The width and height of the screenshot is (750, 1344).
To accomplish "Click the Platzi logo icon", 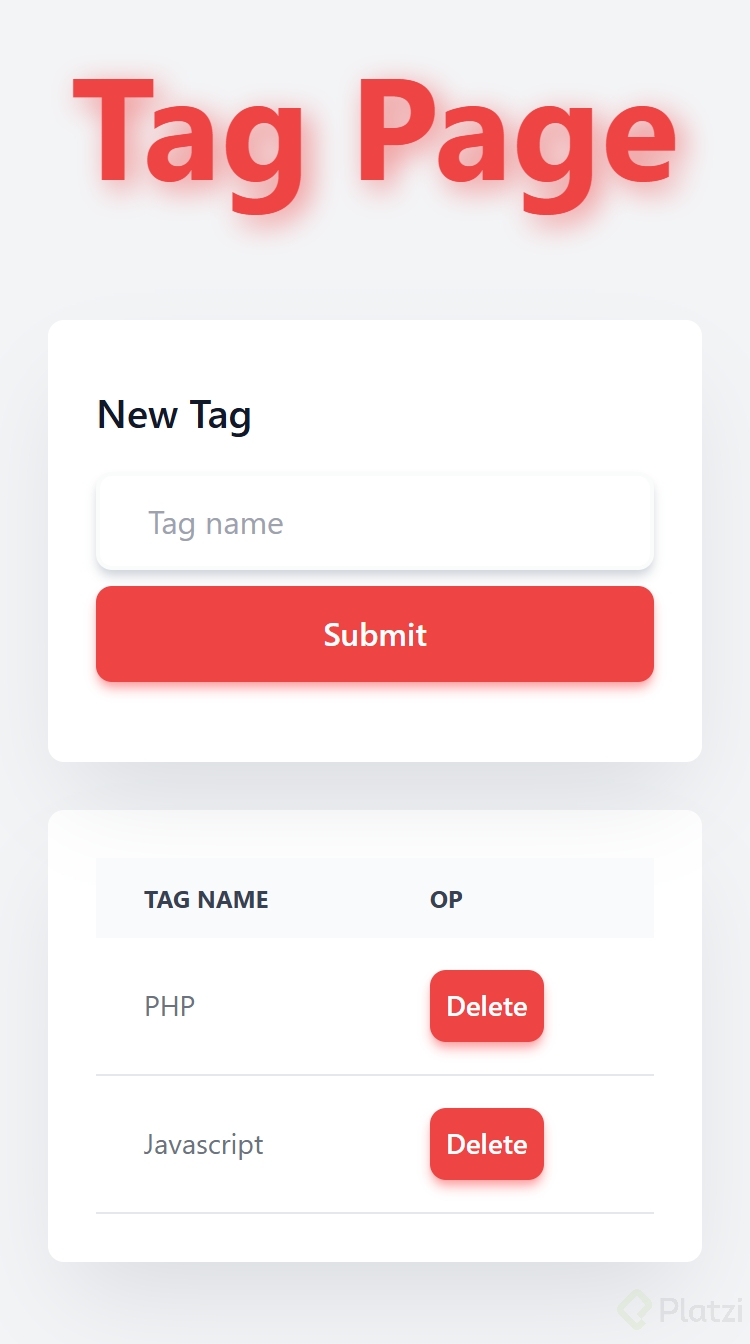I will pyautogui.click(x=636, y=1309).
